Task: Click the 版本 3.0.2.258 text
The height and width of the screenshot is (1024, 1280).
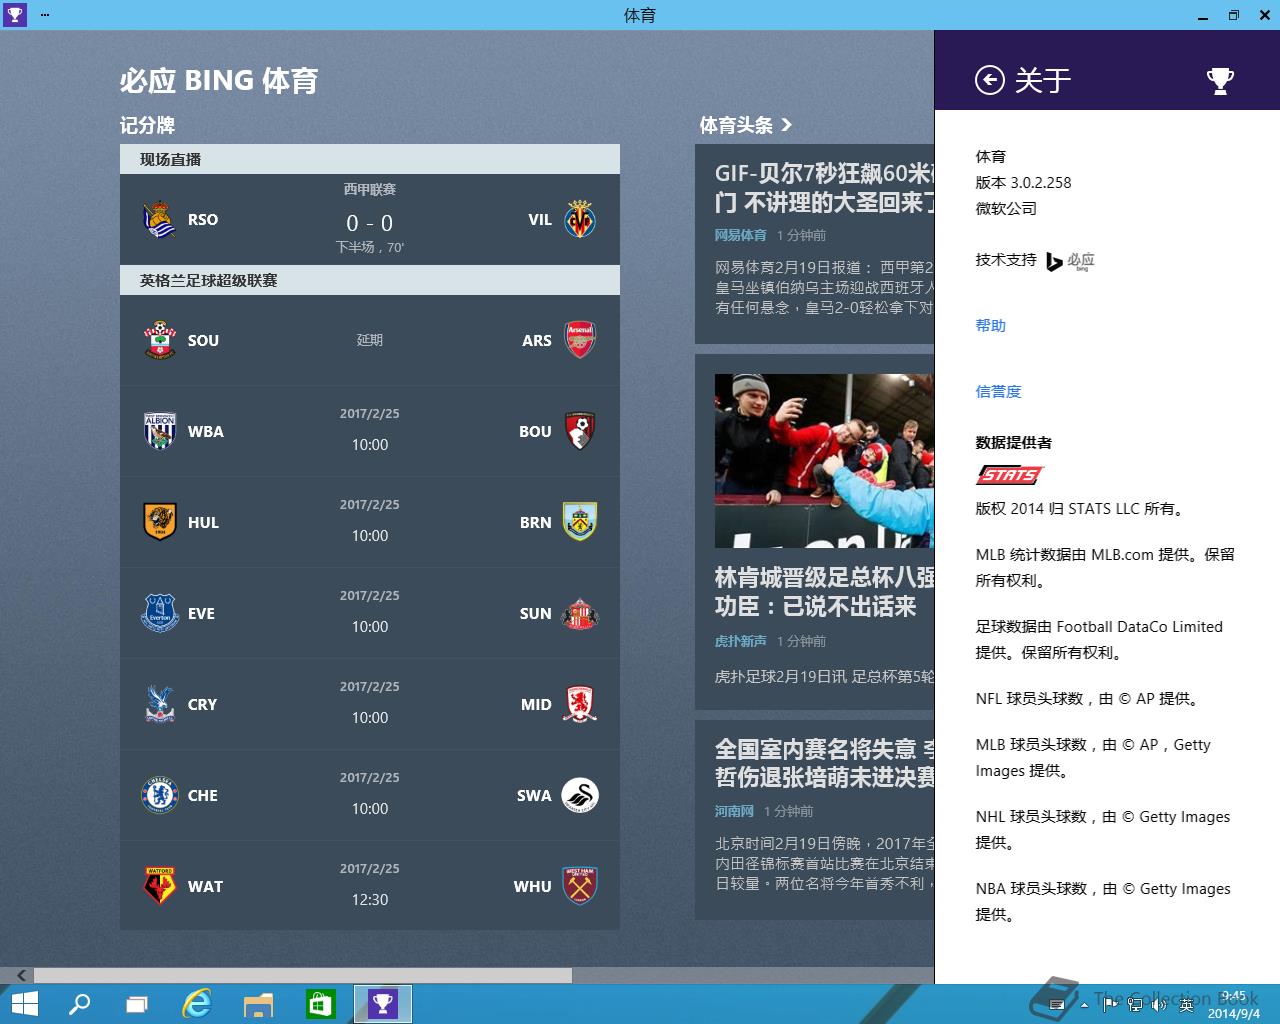Action: pos(1023,182)
